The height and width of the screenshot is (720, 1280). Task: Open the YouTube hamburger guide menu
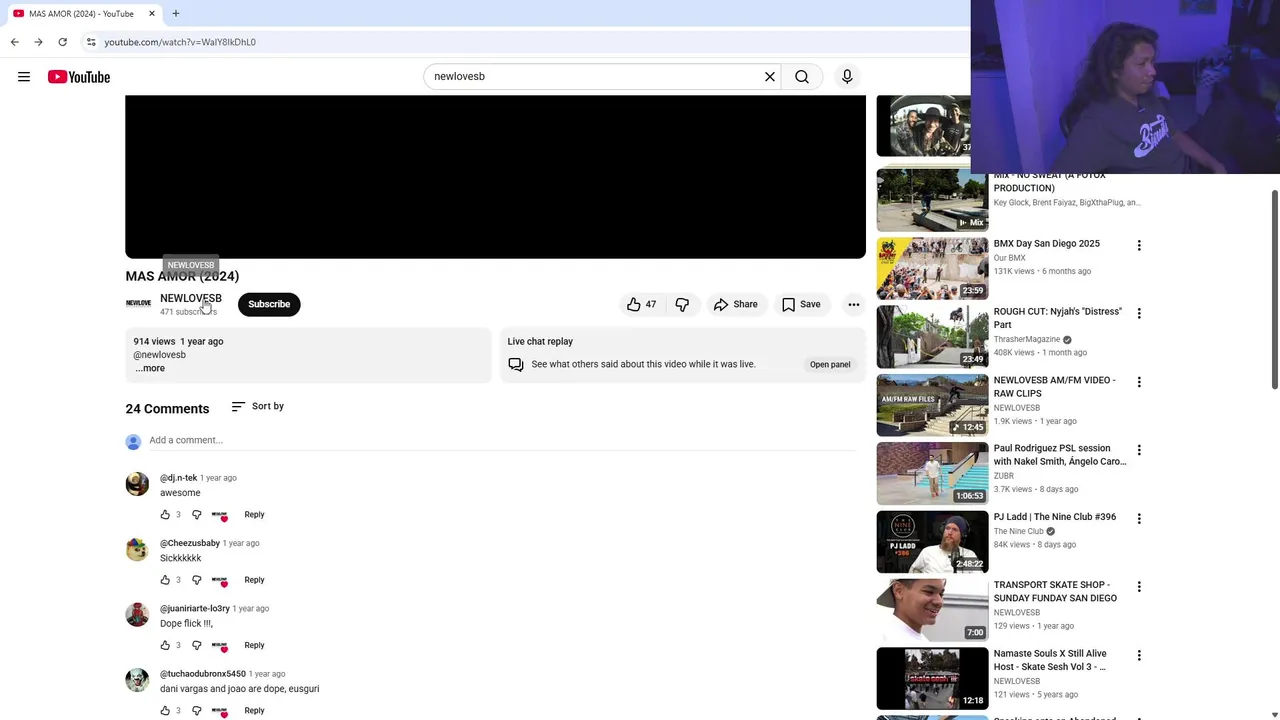(24, 77)
